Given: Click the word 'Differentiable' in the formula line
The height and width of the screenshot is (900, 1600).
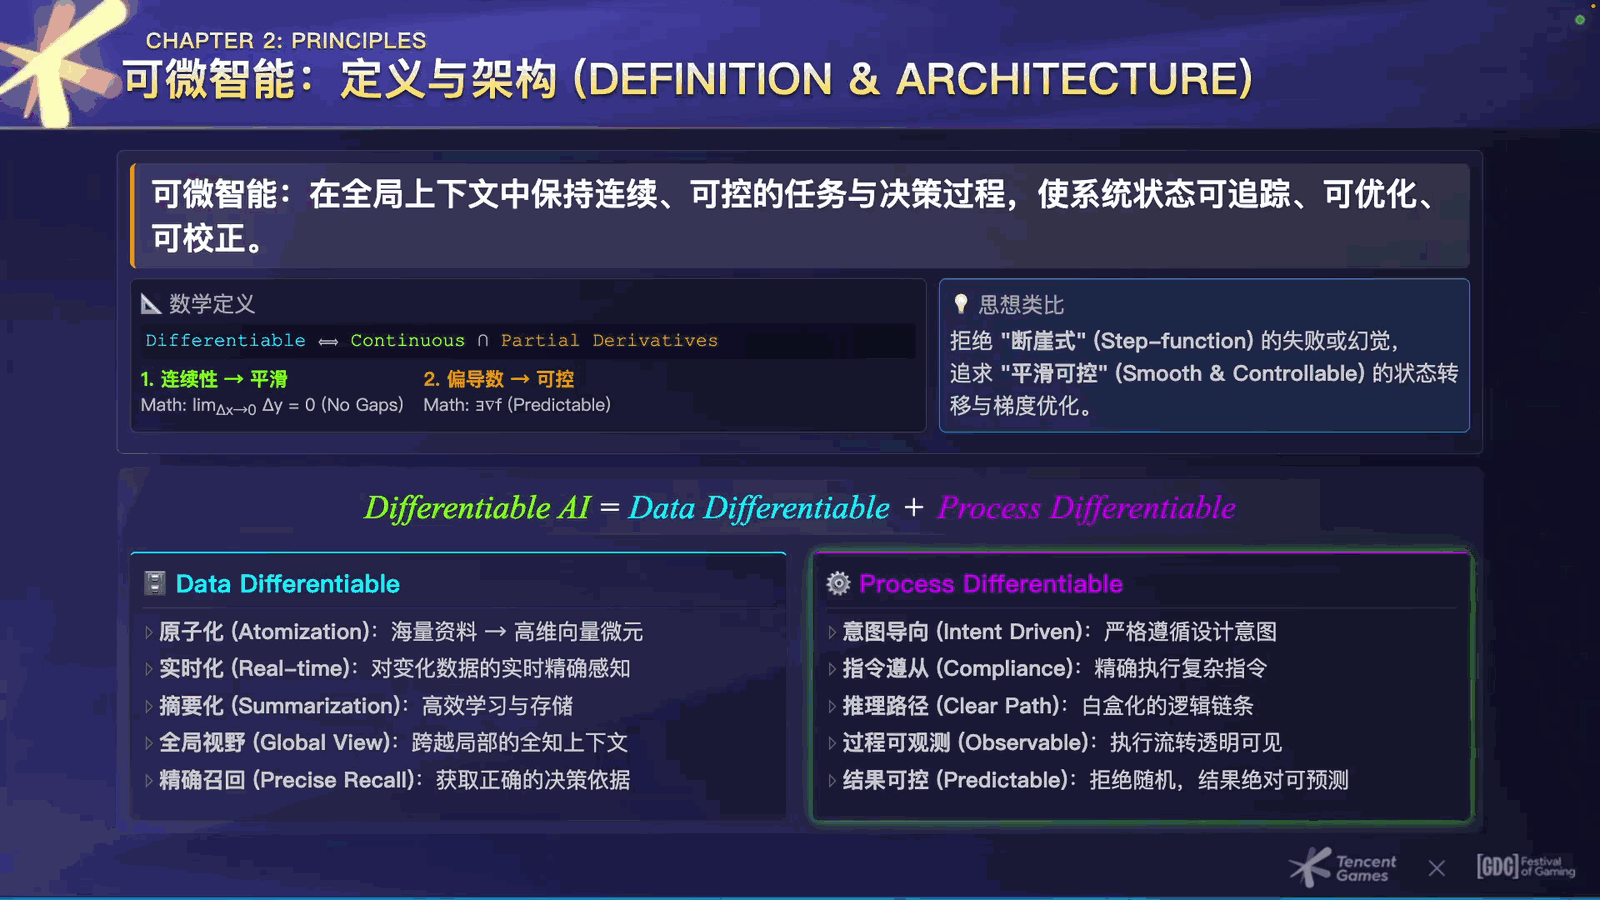Looking at the screenshot, I should tap(226, 341).
